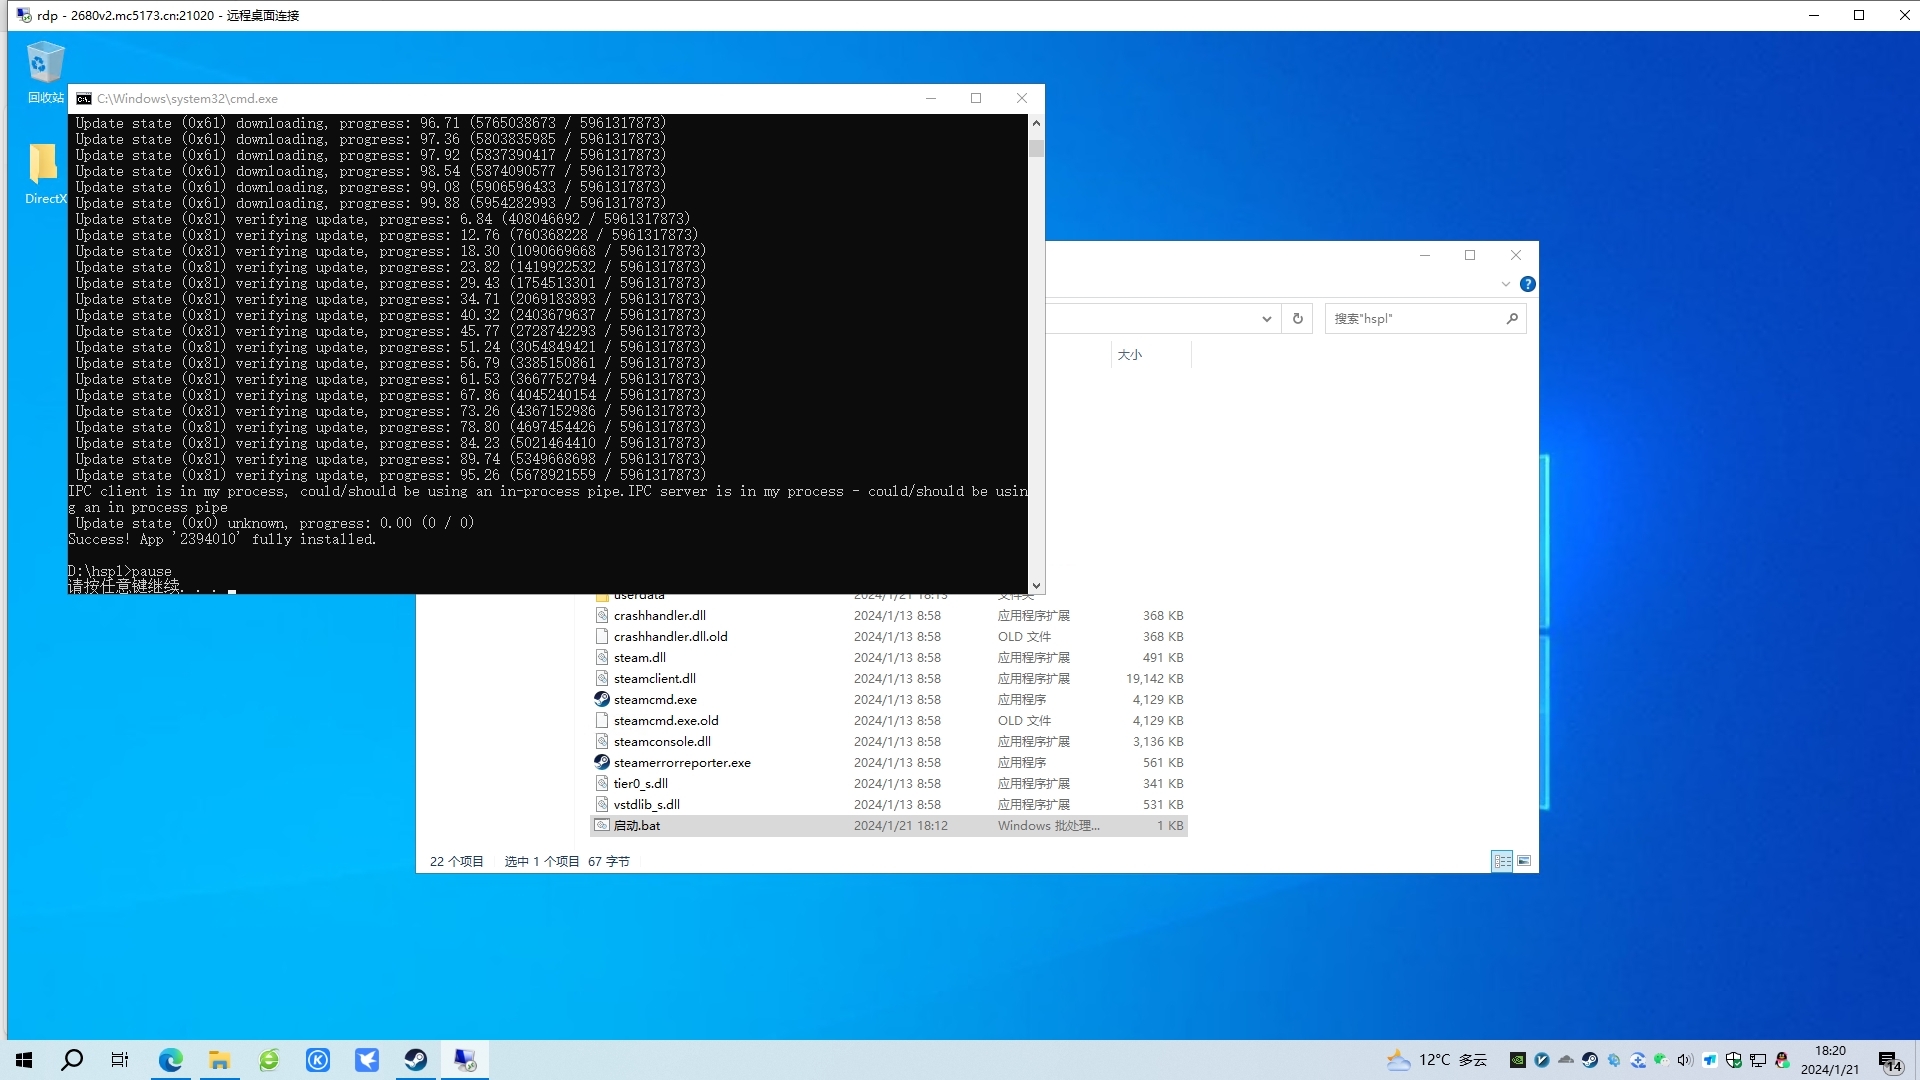Click the cmd window scrollbar thumb
Screen dimensions: 1920x1080
click(1036, 148)
